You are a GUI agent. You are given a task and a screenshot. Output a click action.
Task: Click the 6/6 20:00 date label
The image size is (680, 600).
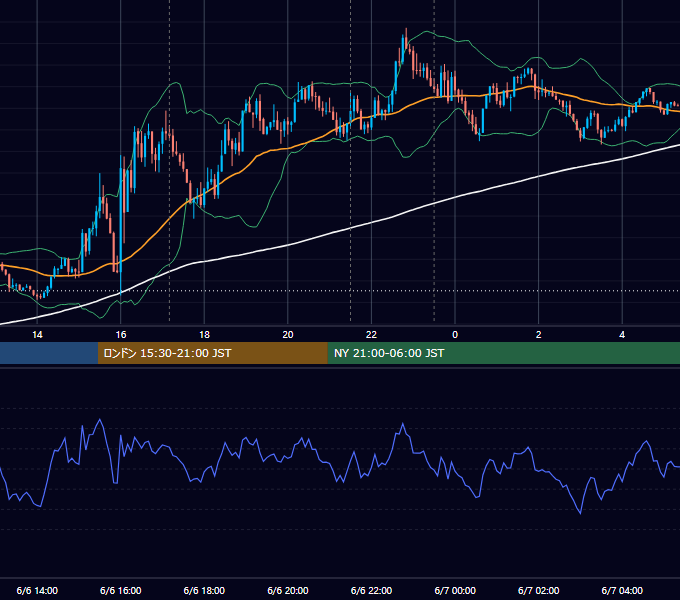(x=288, y=590)
